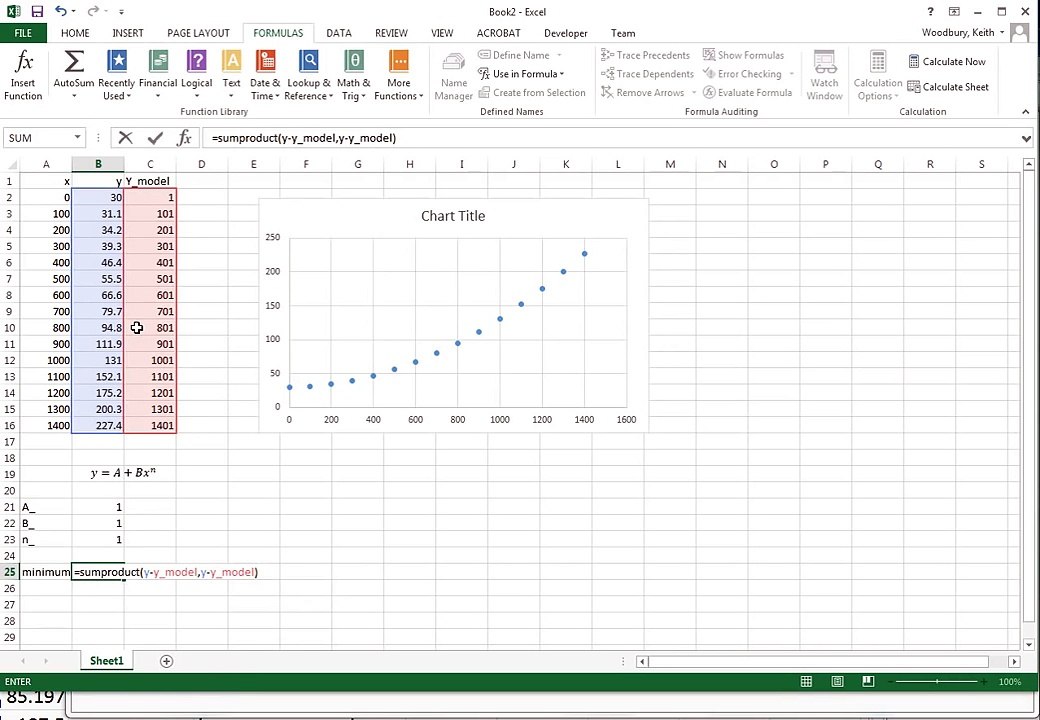
Task: Click in the formula bar text
Action: pyautogui.click(x=304, y=138)
